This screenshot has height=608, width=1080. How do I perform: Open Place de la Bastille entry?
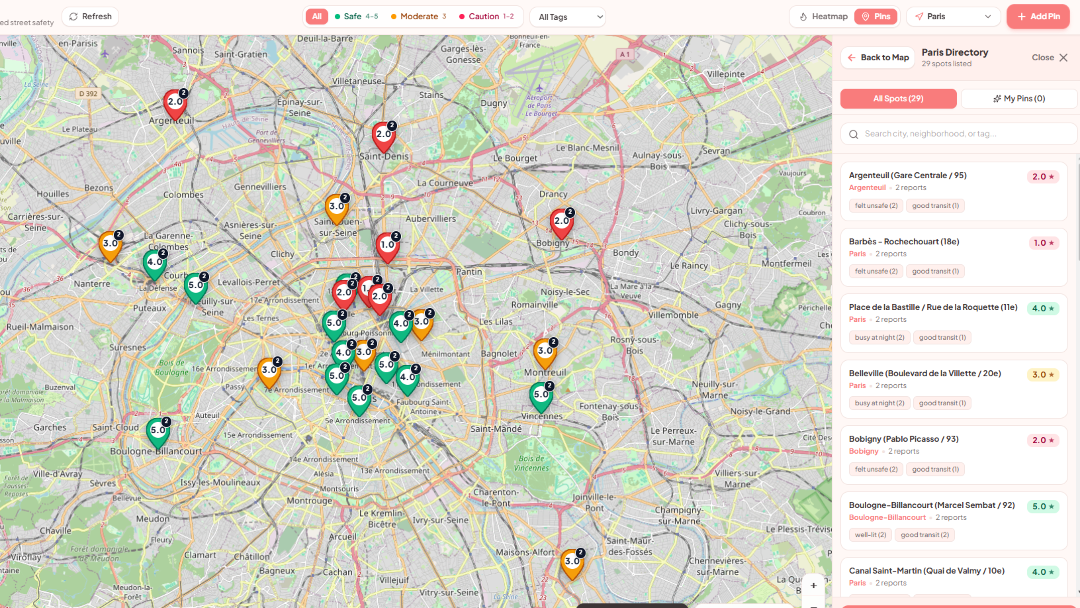click(x=953, y=324)
